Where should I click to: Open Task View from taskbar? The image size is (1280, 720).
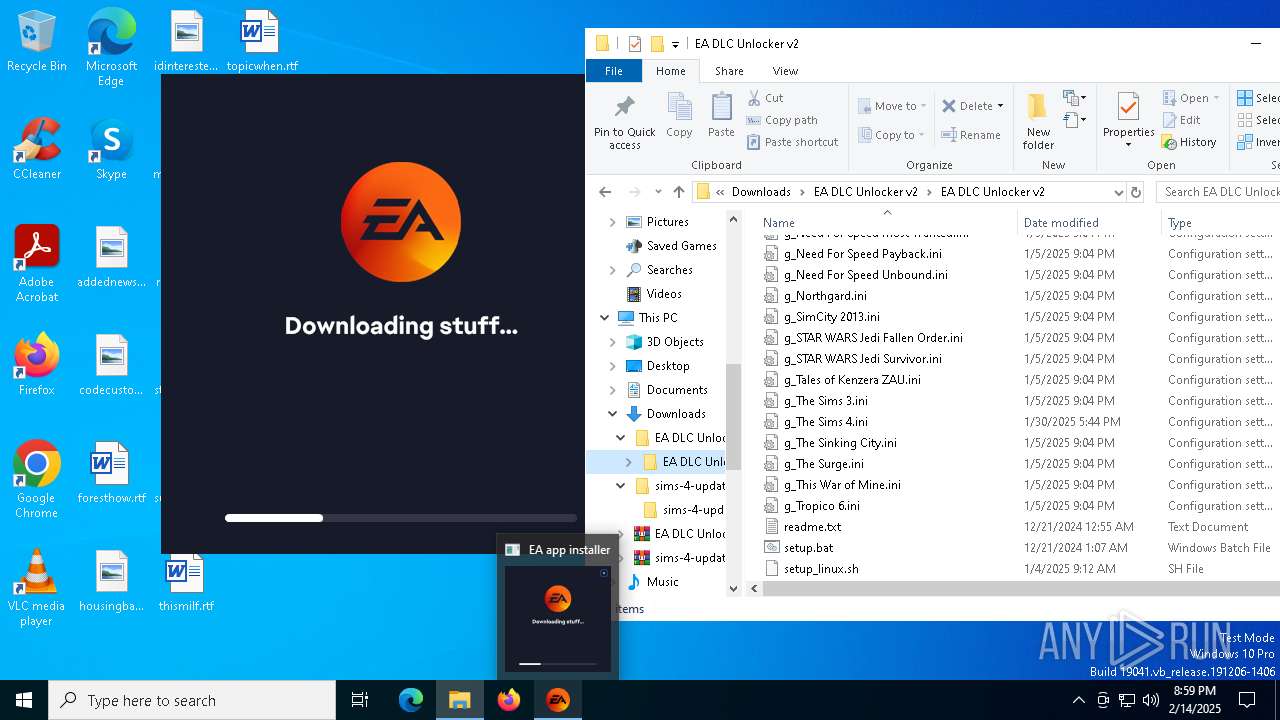(360, 700)
